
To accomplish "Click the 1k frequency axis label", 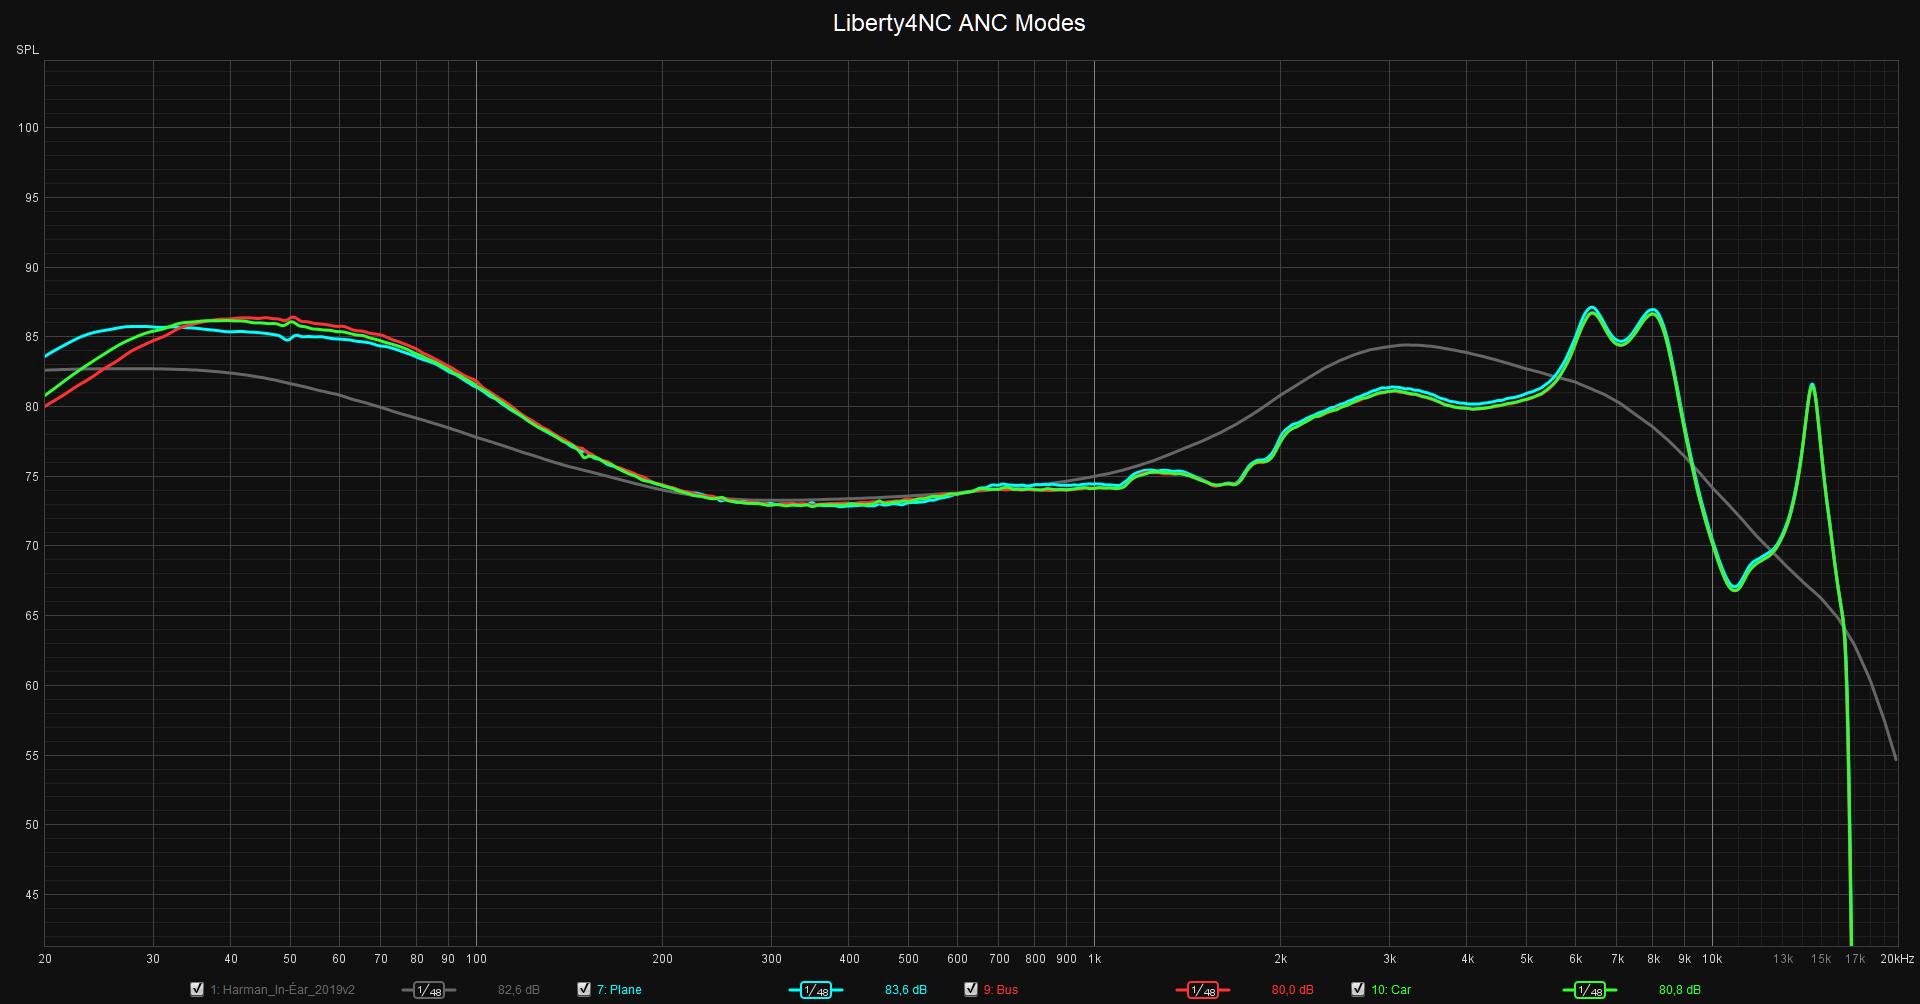I will coord(1095,959).
